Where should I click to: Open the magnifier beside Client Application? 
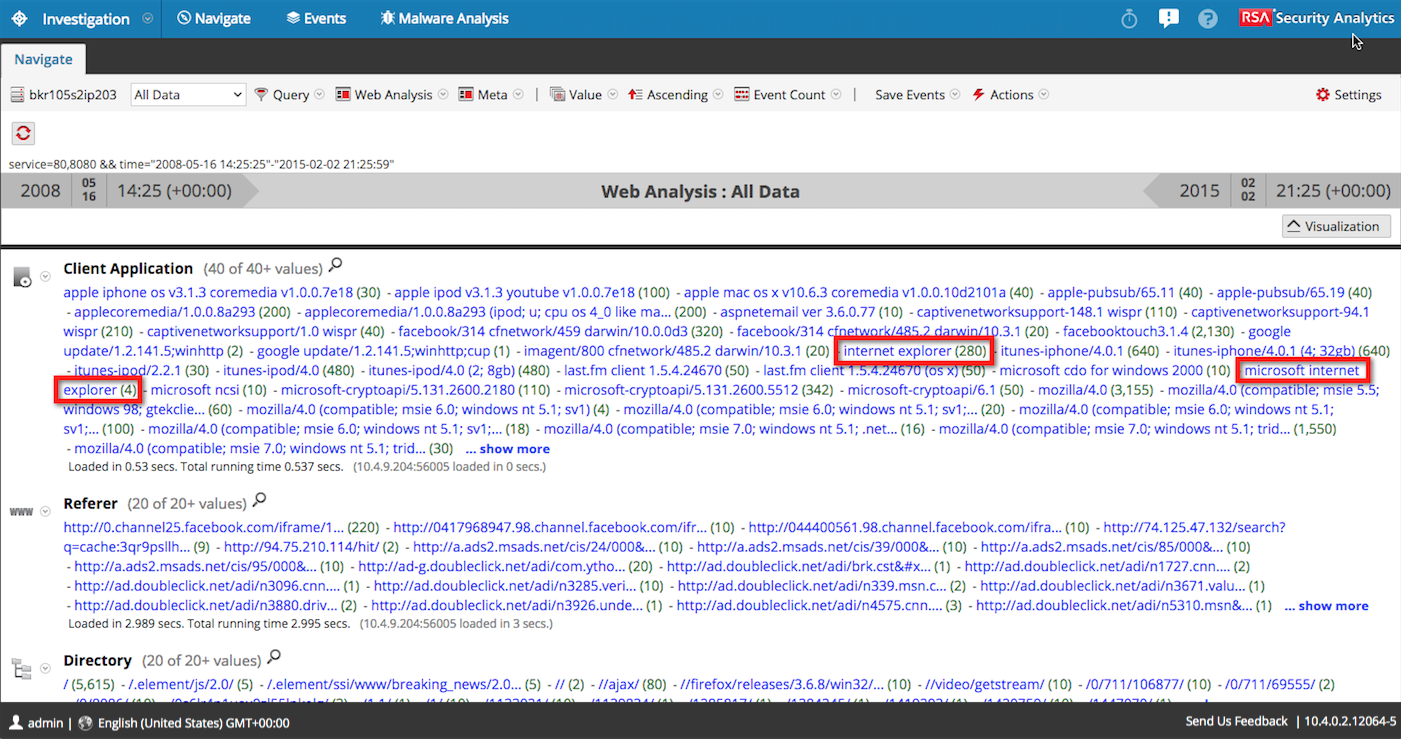[x=334, y=264]
